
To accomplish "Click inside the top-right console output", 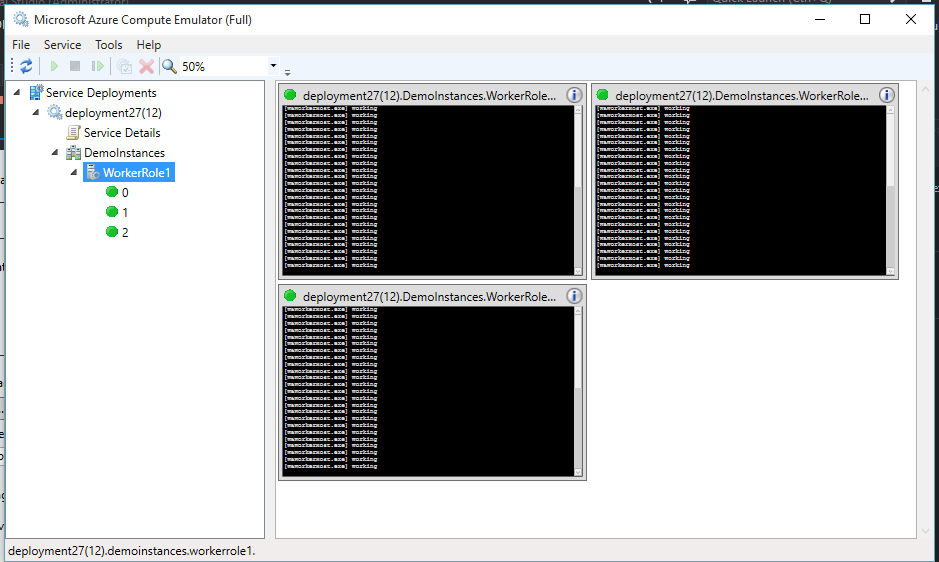I will click(741, 190).
